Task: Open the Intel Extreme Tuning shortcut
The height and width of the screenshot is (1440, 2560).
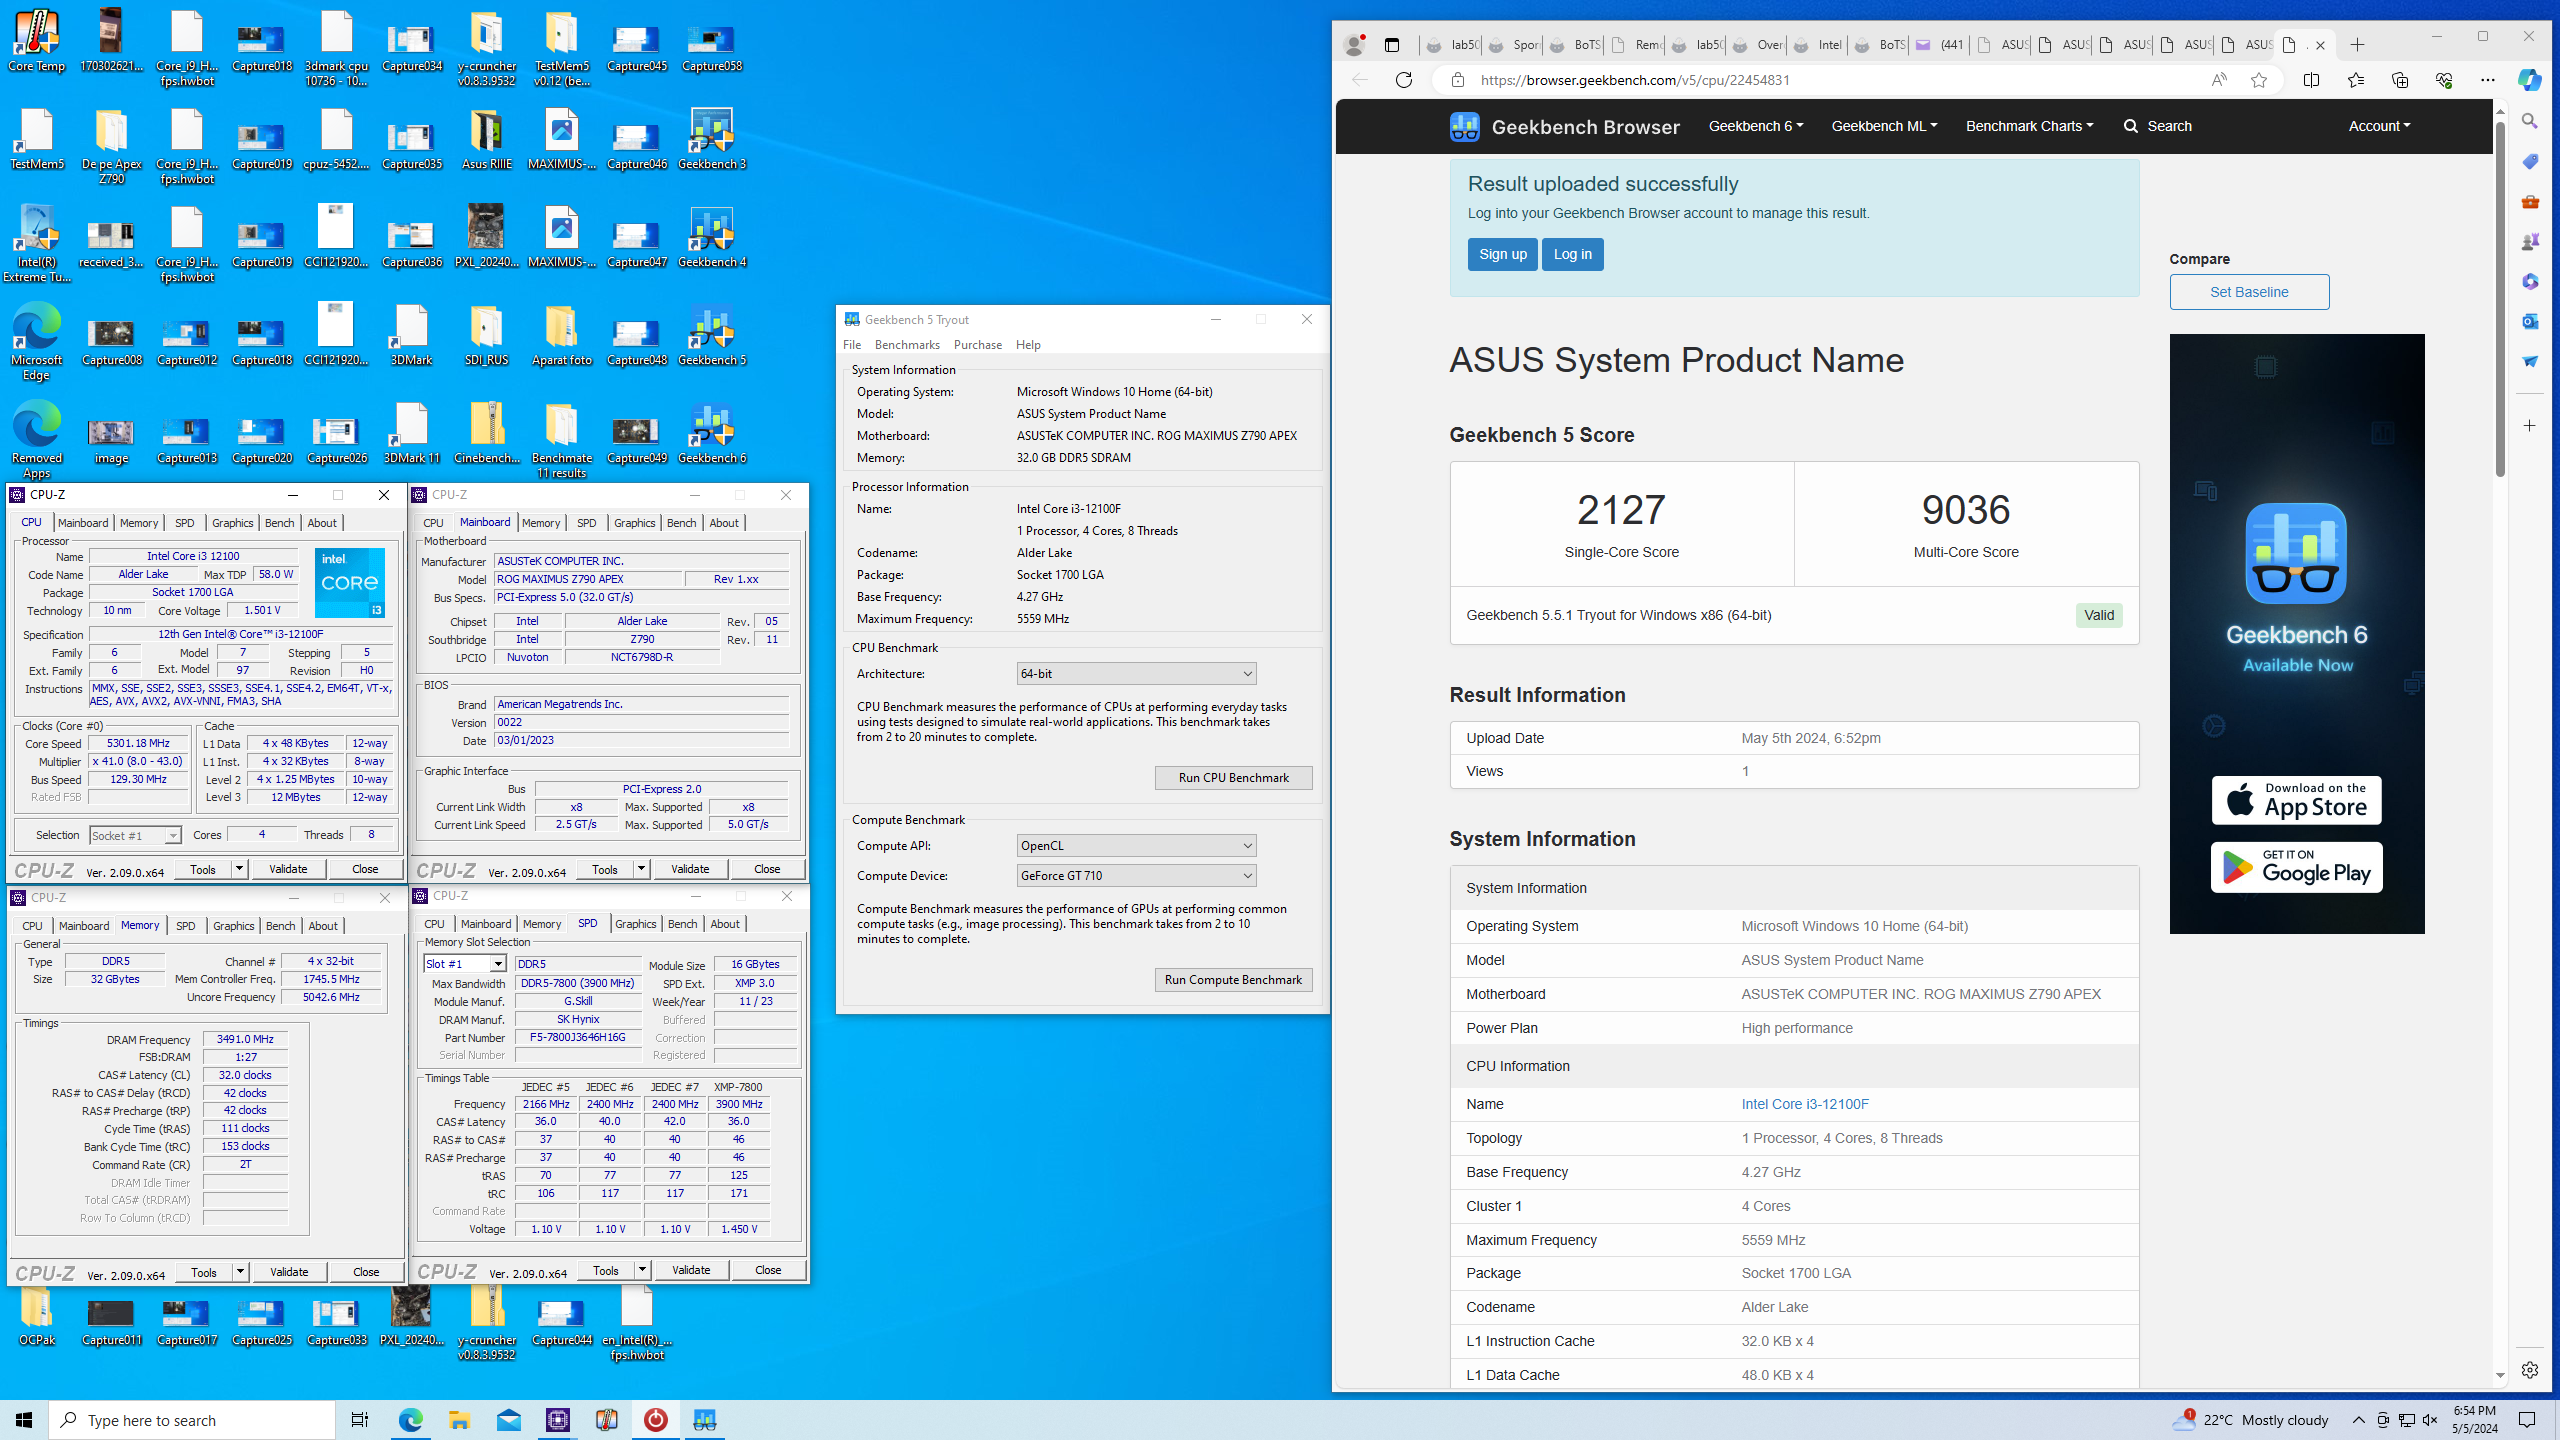Action: point(37,244)
